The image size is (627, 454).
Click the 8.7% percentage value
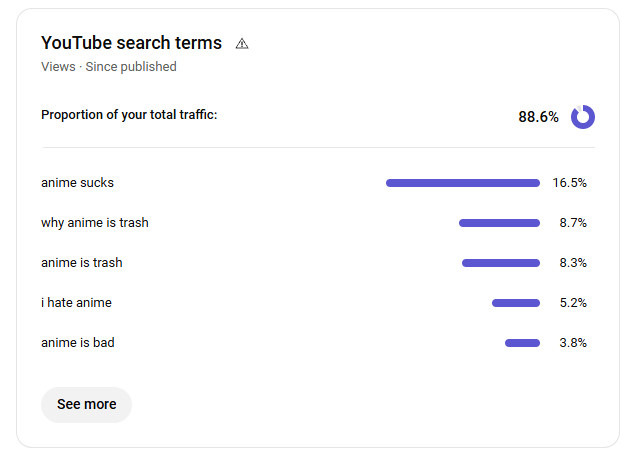pos(573,223)
